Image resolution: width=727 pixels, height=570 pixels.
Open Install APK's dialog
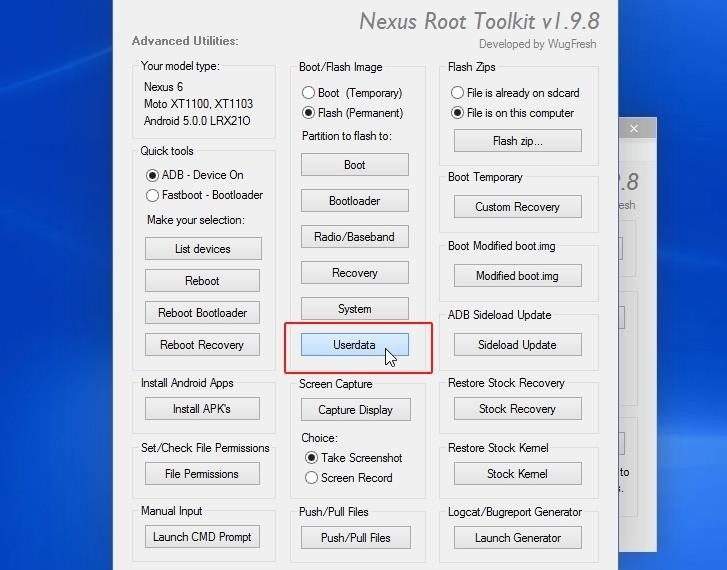(x=202, y=409)
